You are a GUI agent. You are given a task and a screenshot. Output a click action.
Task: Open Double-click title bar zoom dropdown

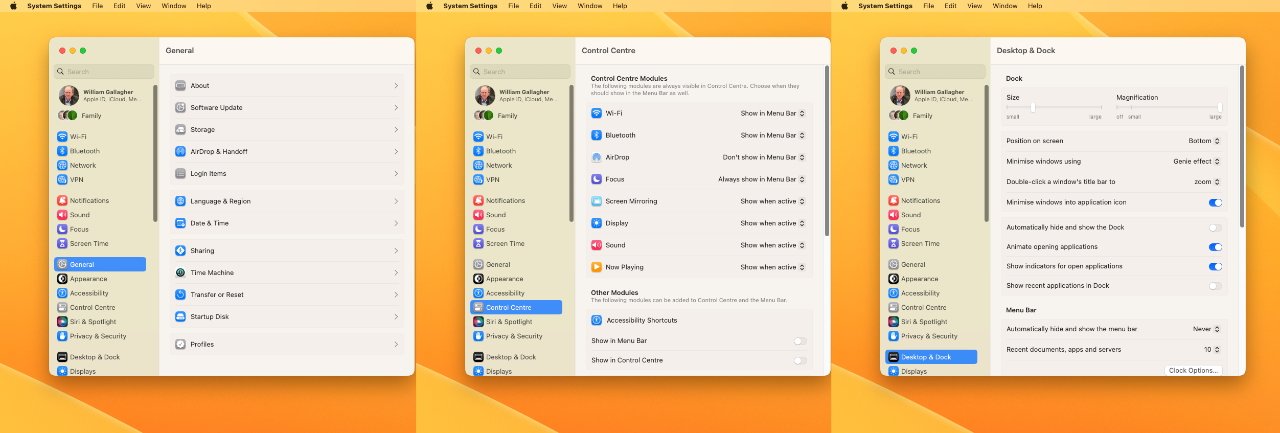tap(1207, 182)
